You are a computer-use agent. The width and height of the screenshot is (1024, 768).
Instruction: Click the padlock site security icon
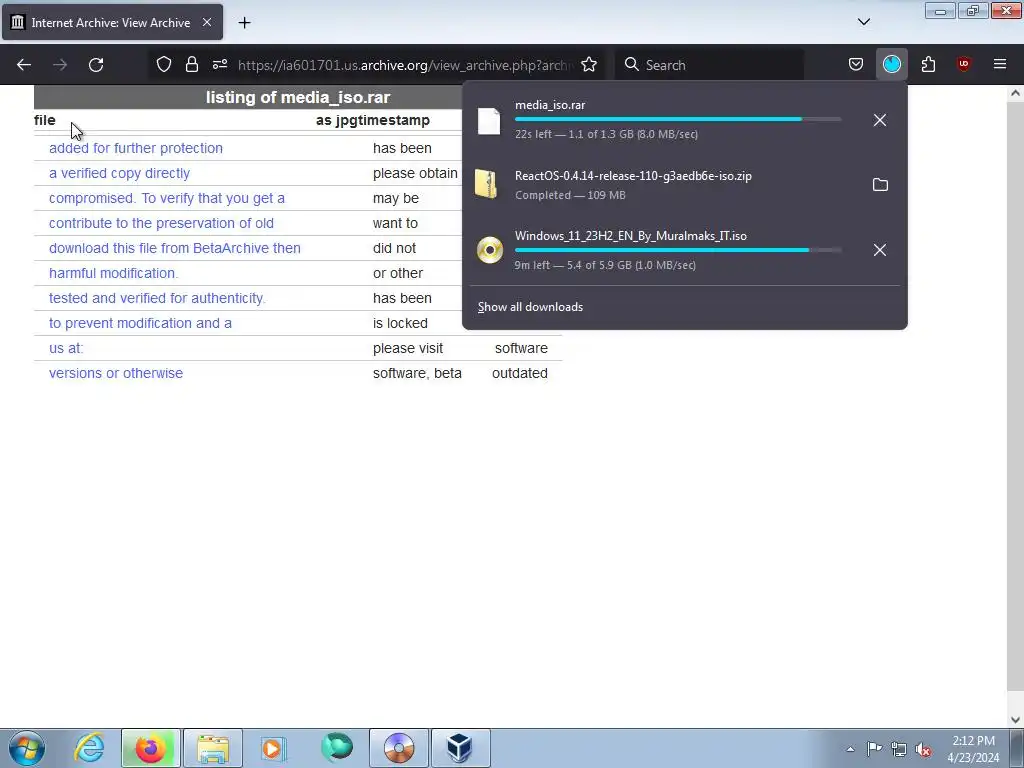click(x=191, y=64)
